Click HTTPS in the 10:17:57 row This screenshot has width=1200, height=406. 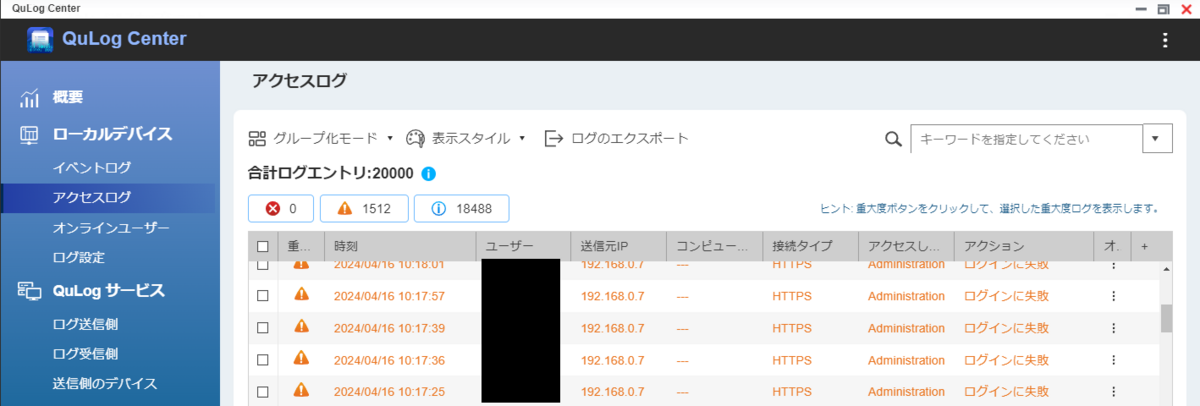(792, 296)
